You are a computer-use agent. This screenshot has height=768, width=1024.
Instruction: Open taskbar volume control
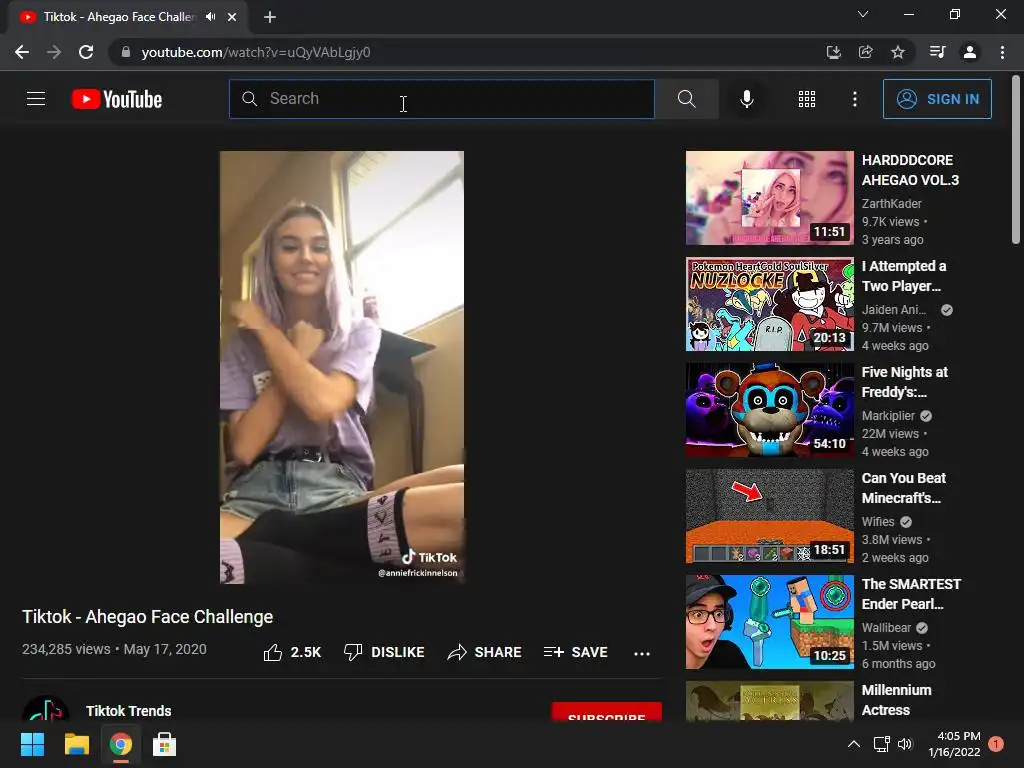coord(905,744)
